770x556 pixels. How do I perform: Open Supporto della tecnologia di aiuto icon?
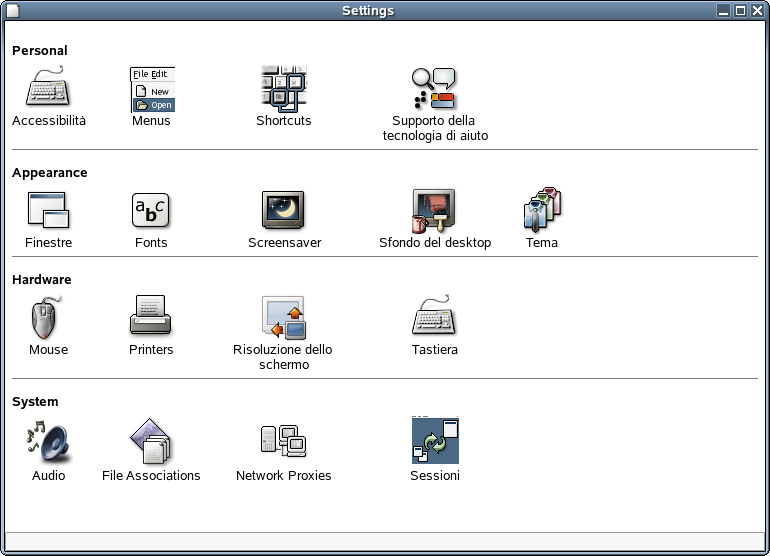point(434,88)
